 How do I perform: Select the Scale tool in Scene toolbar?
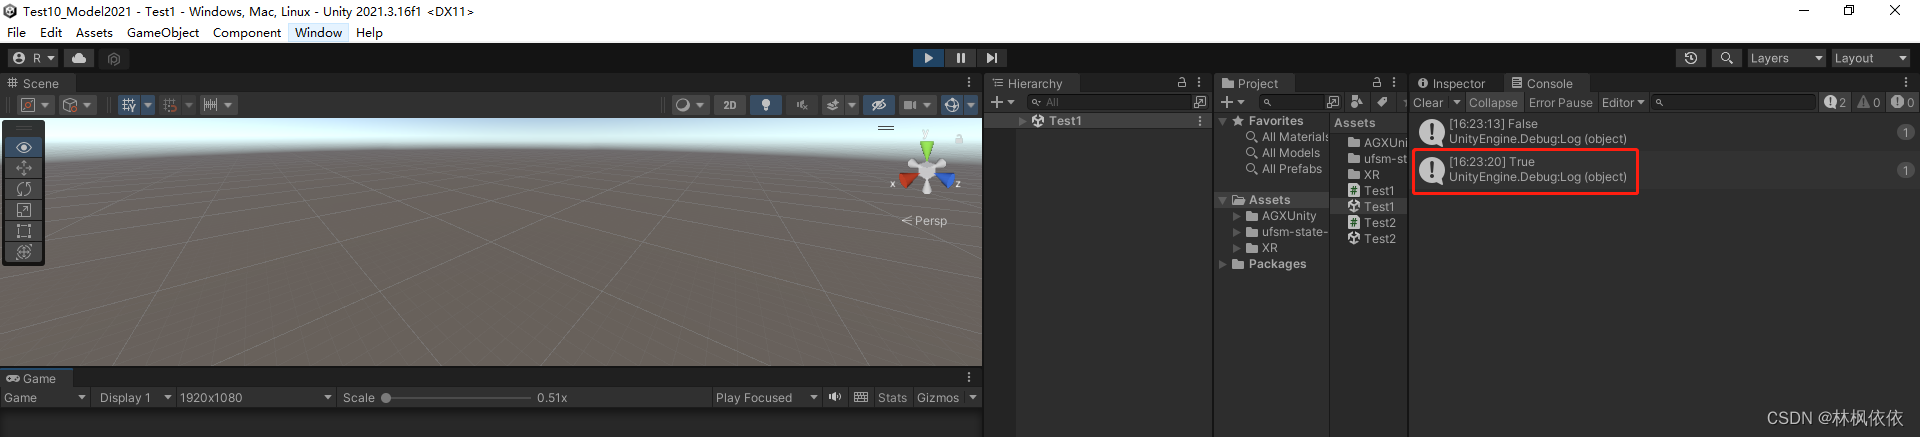point(24,210)
